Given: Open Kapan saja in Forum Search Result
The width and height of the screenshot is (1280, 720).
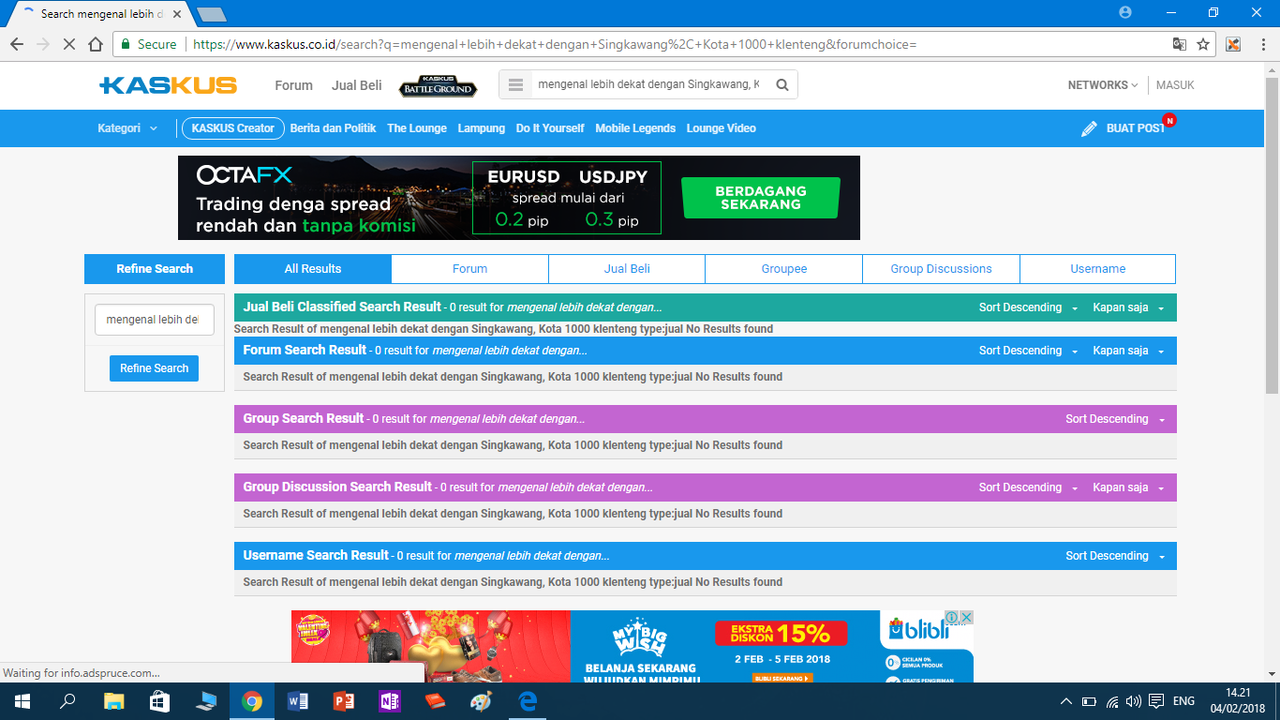Looking at the screenshot, I should tap(1129, 351).
